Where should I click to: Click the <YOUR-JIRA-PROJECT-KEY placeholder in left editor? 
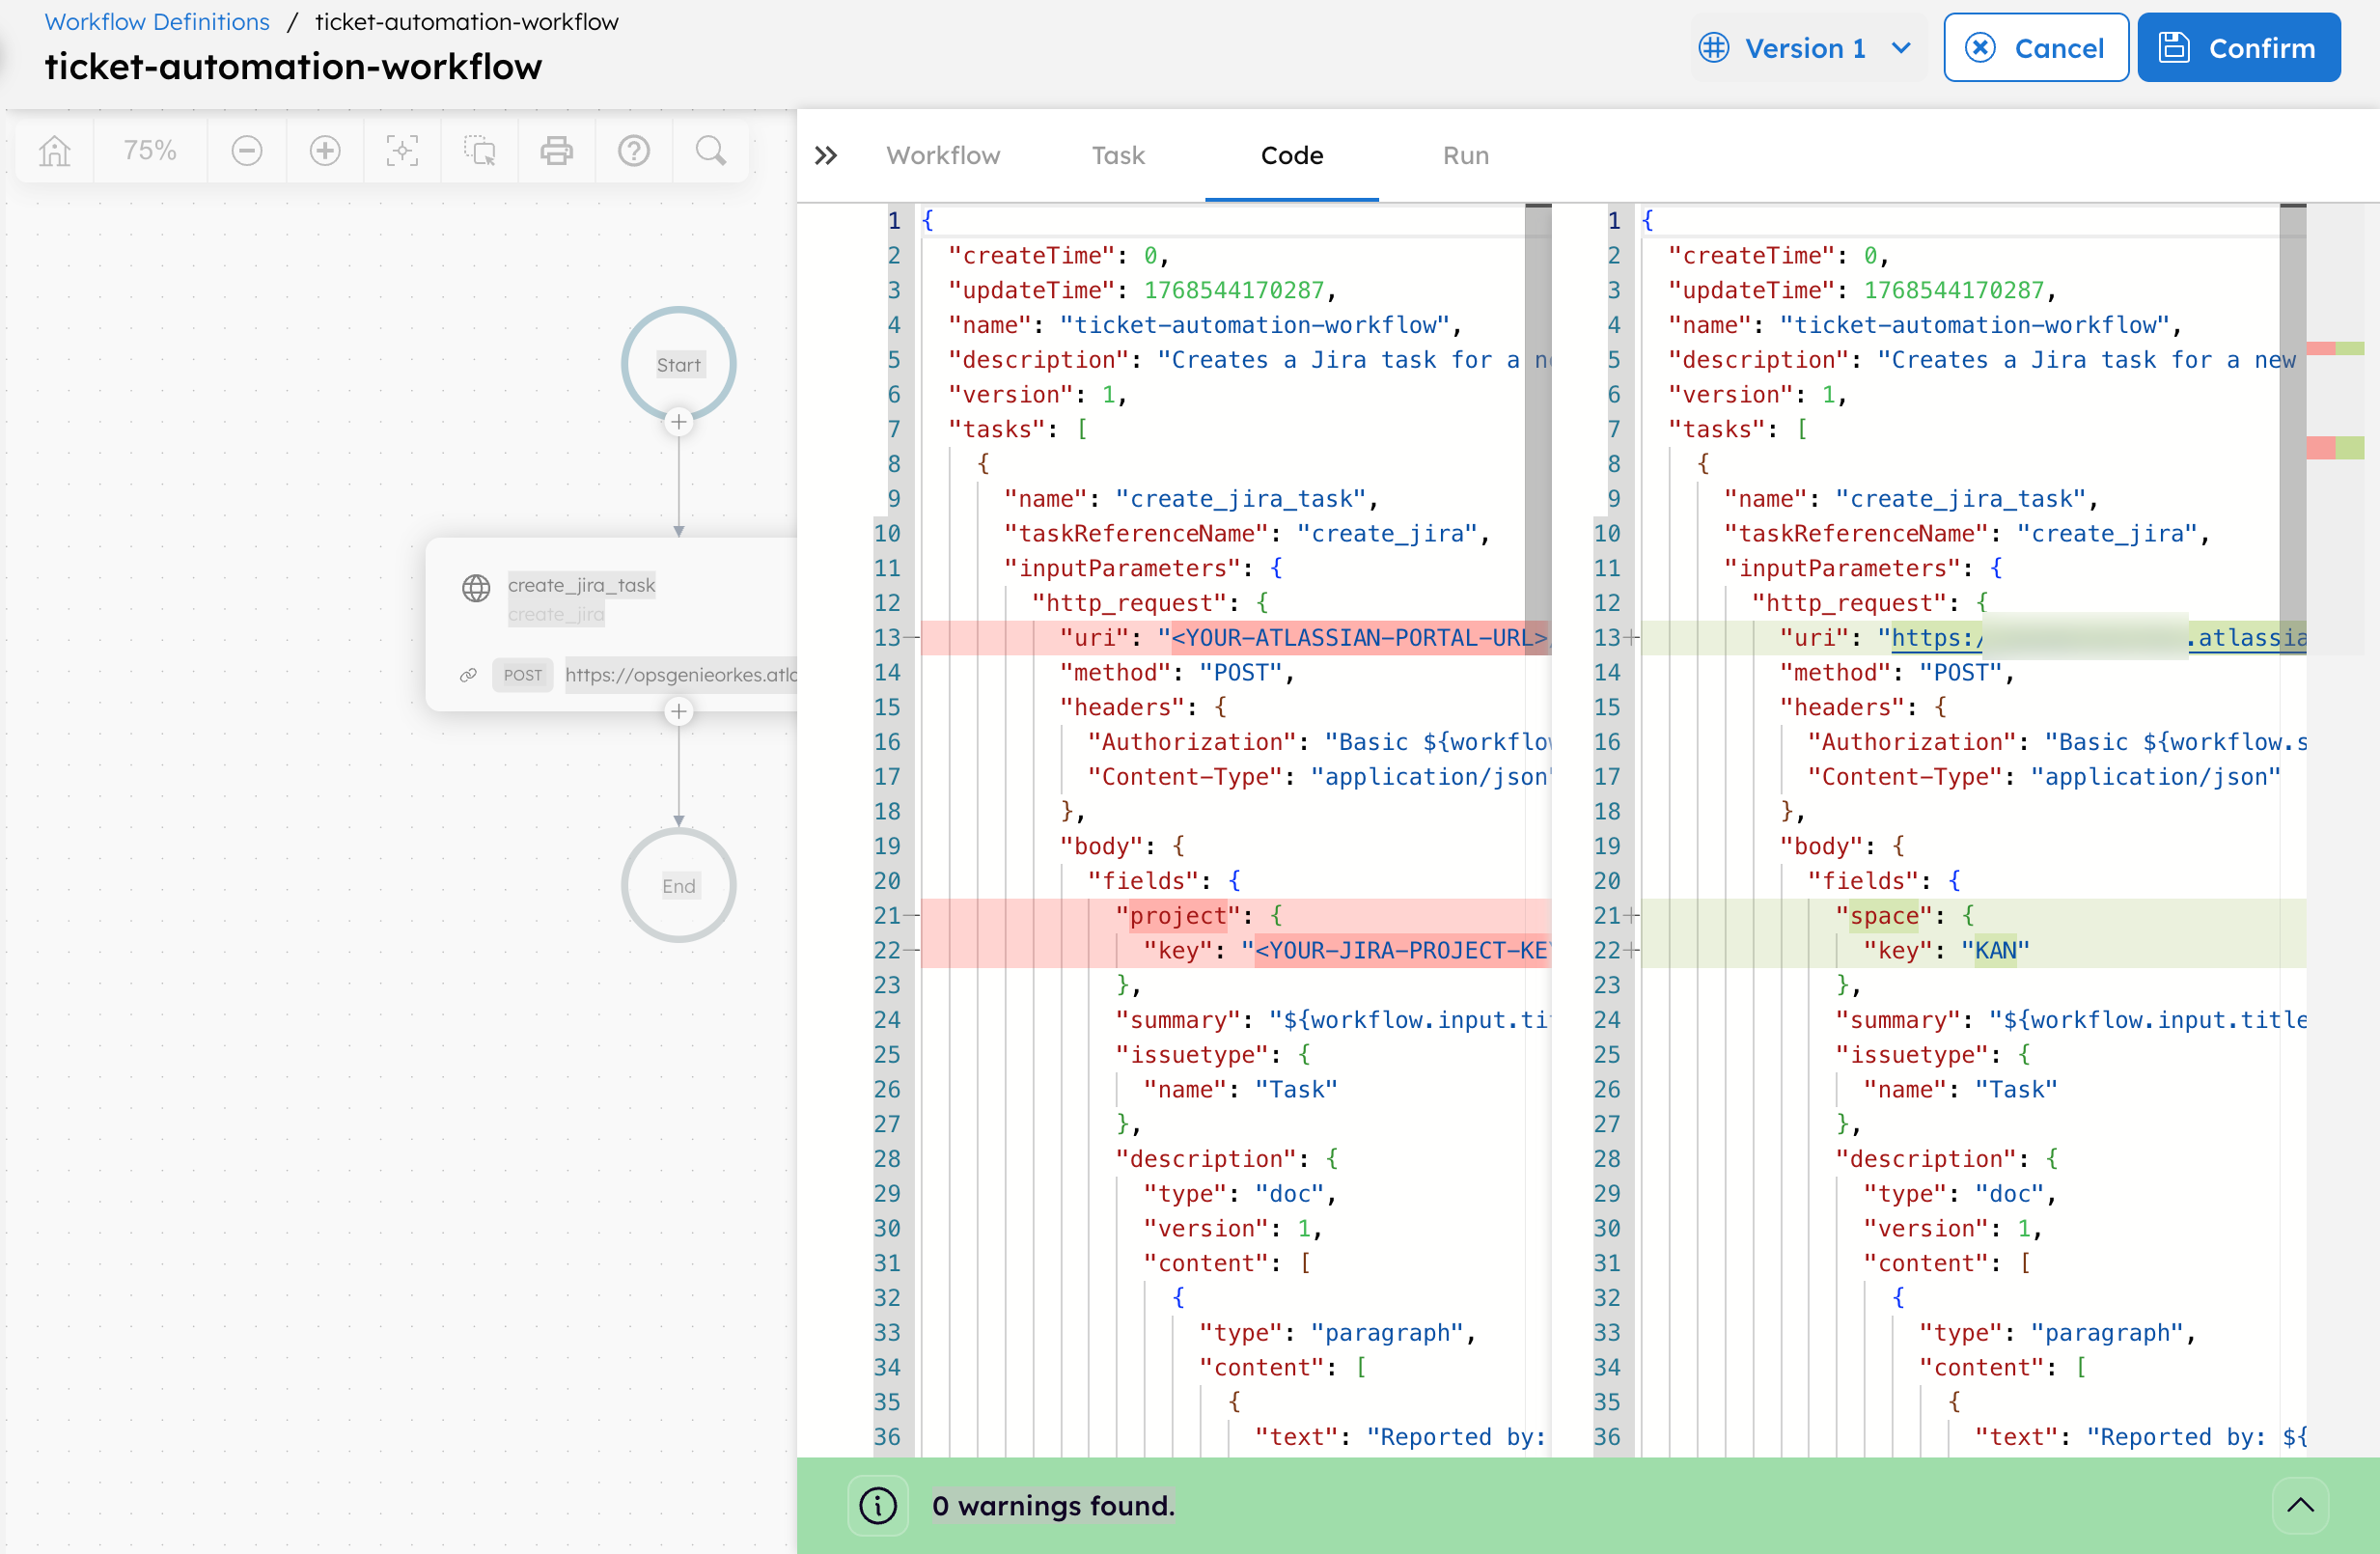tap(1401, 951)
